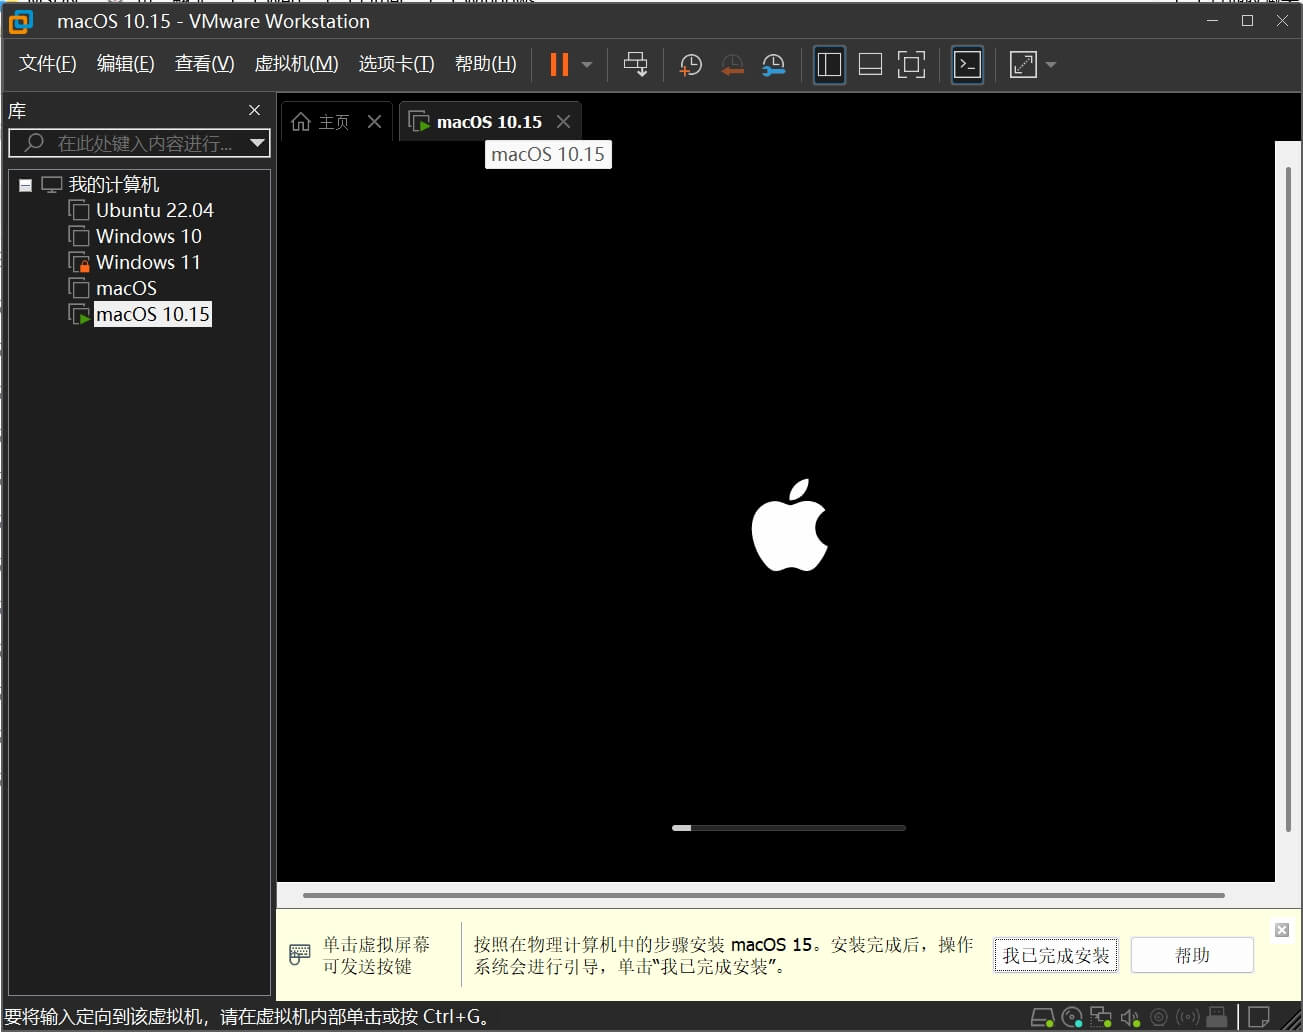Open the 帮助(H) menu

(485, 64)
